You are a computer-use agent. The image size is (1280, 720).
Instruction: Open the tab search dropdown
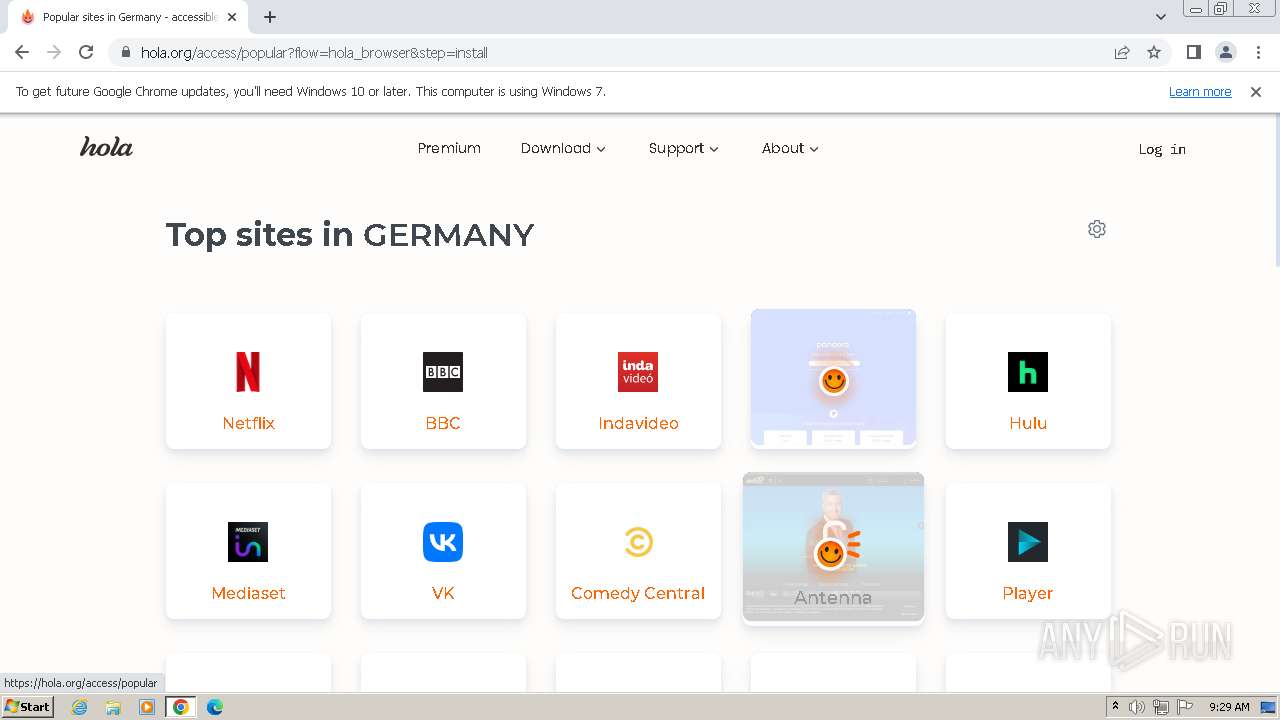[x=1161, y=17]
